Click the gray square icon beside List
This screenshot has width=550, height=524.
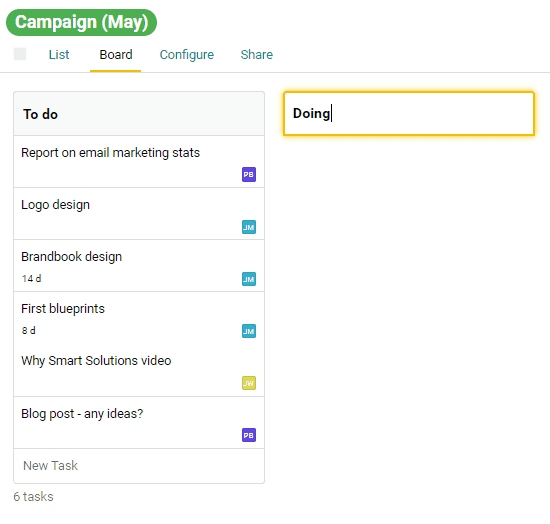[20, 54]
